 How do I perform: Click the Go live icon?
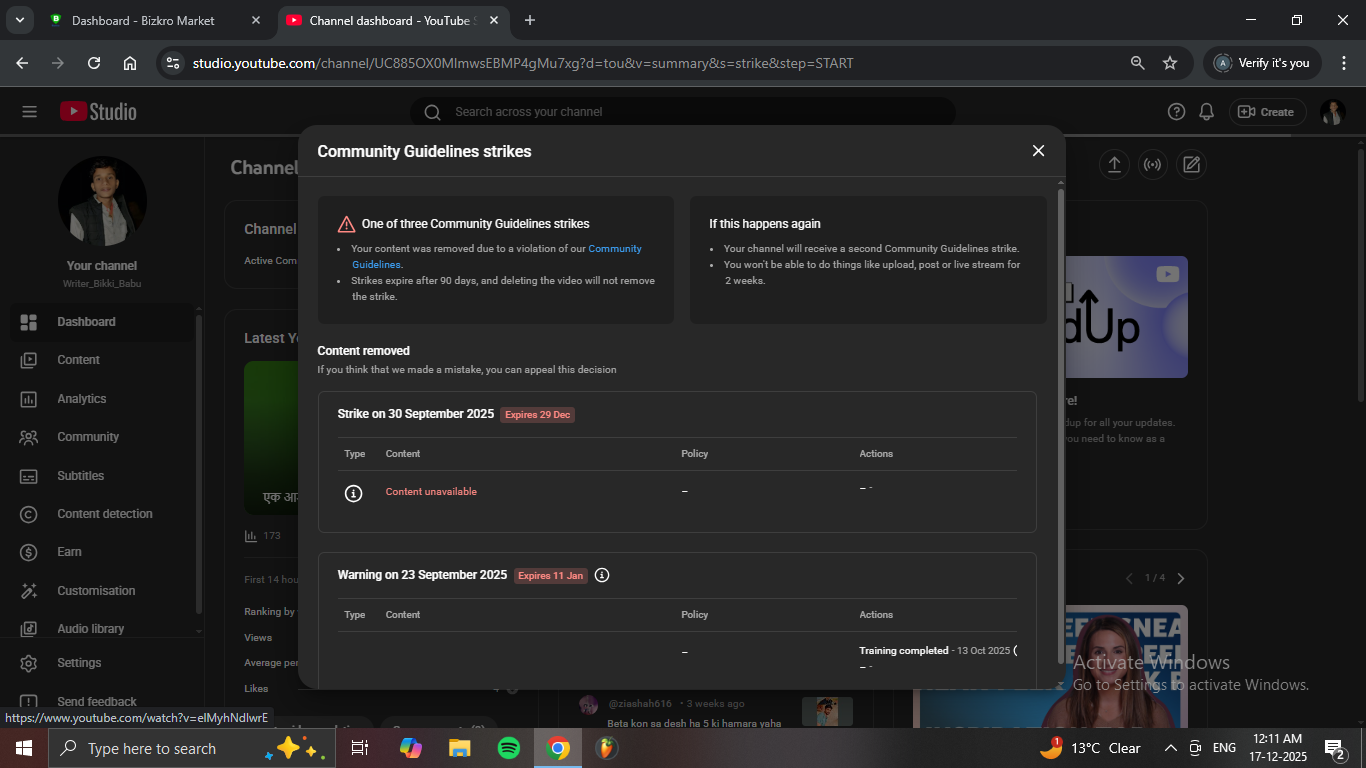pos(1152,165)
